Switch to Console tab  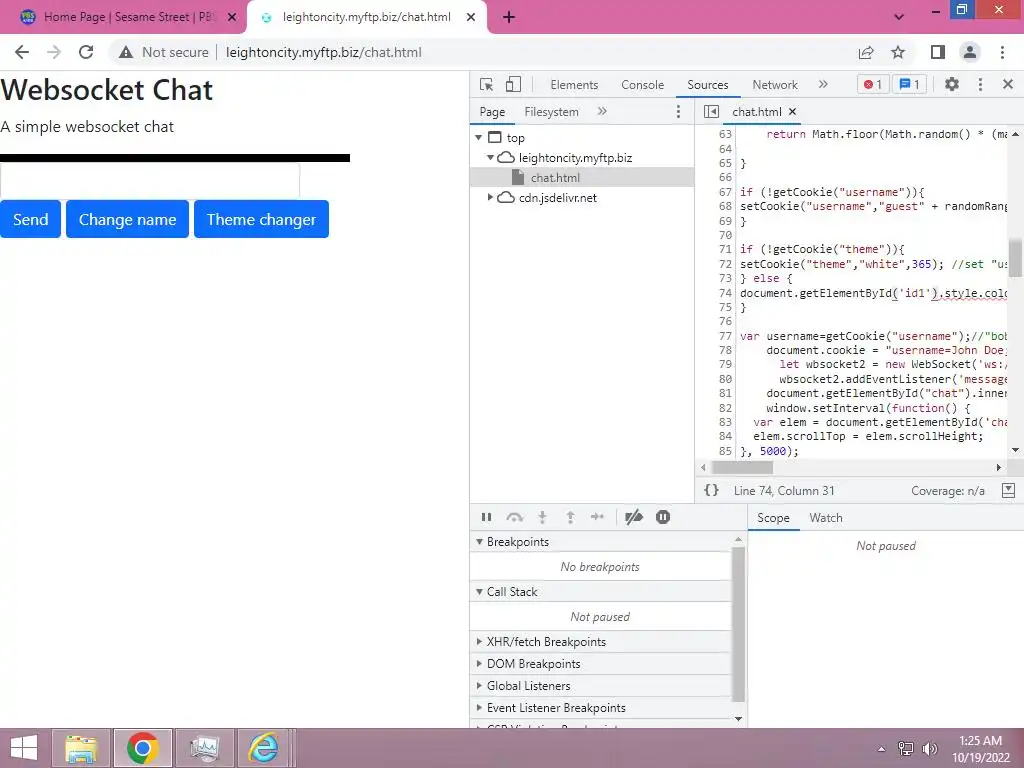[x=643, y=85]
